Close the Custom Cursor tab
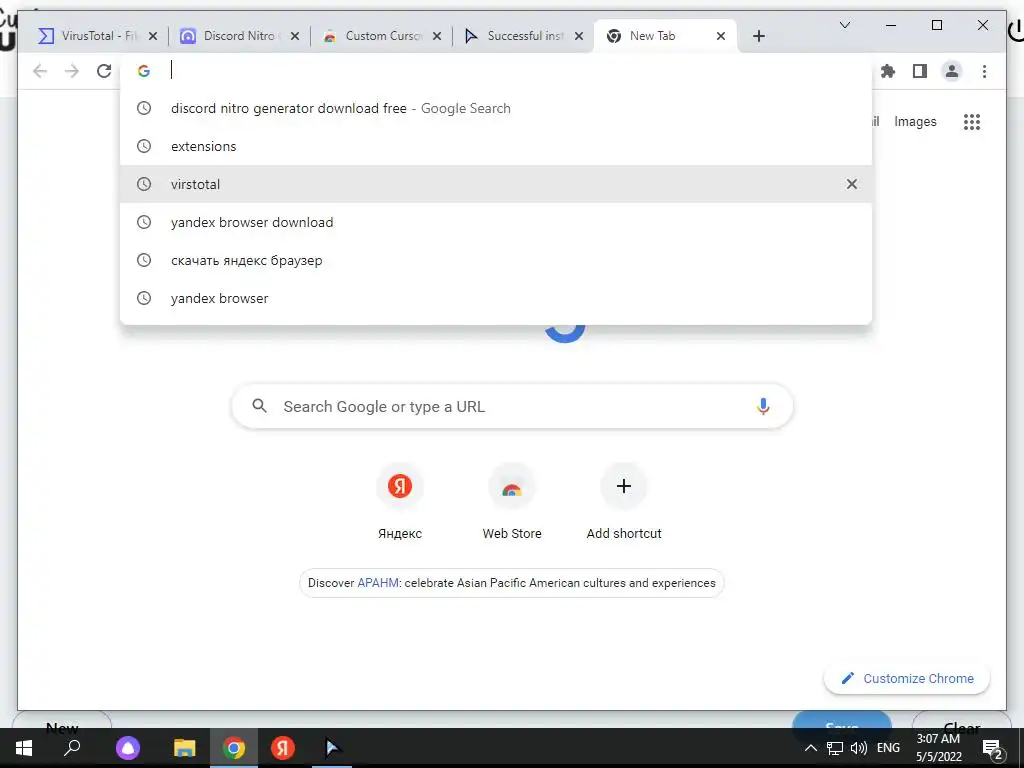 point(437,36)
